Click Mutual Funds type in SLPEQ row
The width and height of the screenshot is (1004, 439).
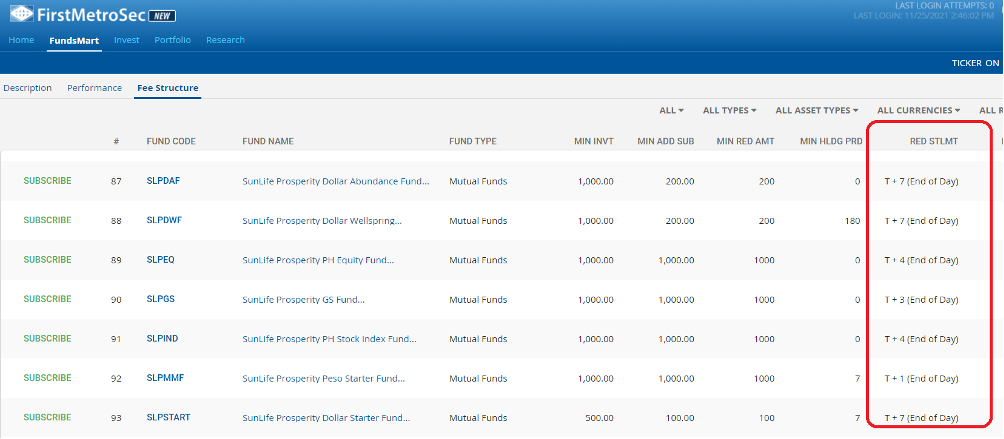pos(478,260)
